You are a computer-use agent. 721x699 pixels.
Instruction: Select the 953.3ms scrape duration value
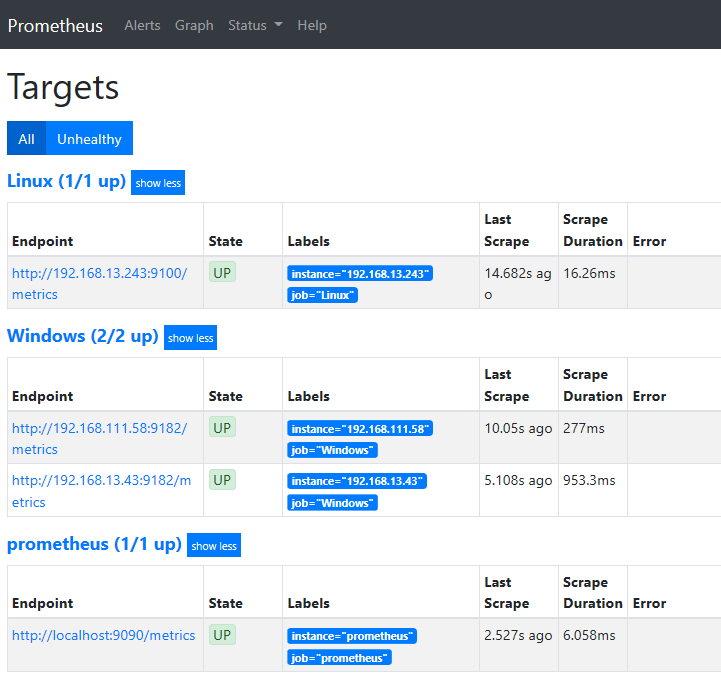pos(589,480)
